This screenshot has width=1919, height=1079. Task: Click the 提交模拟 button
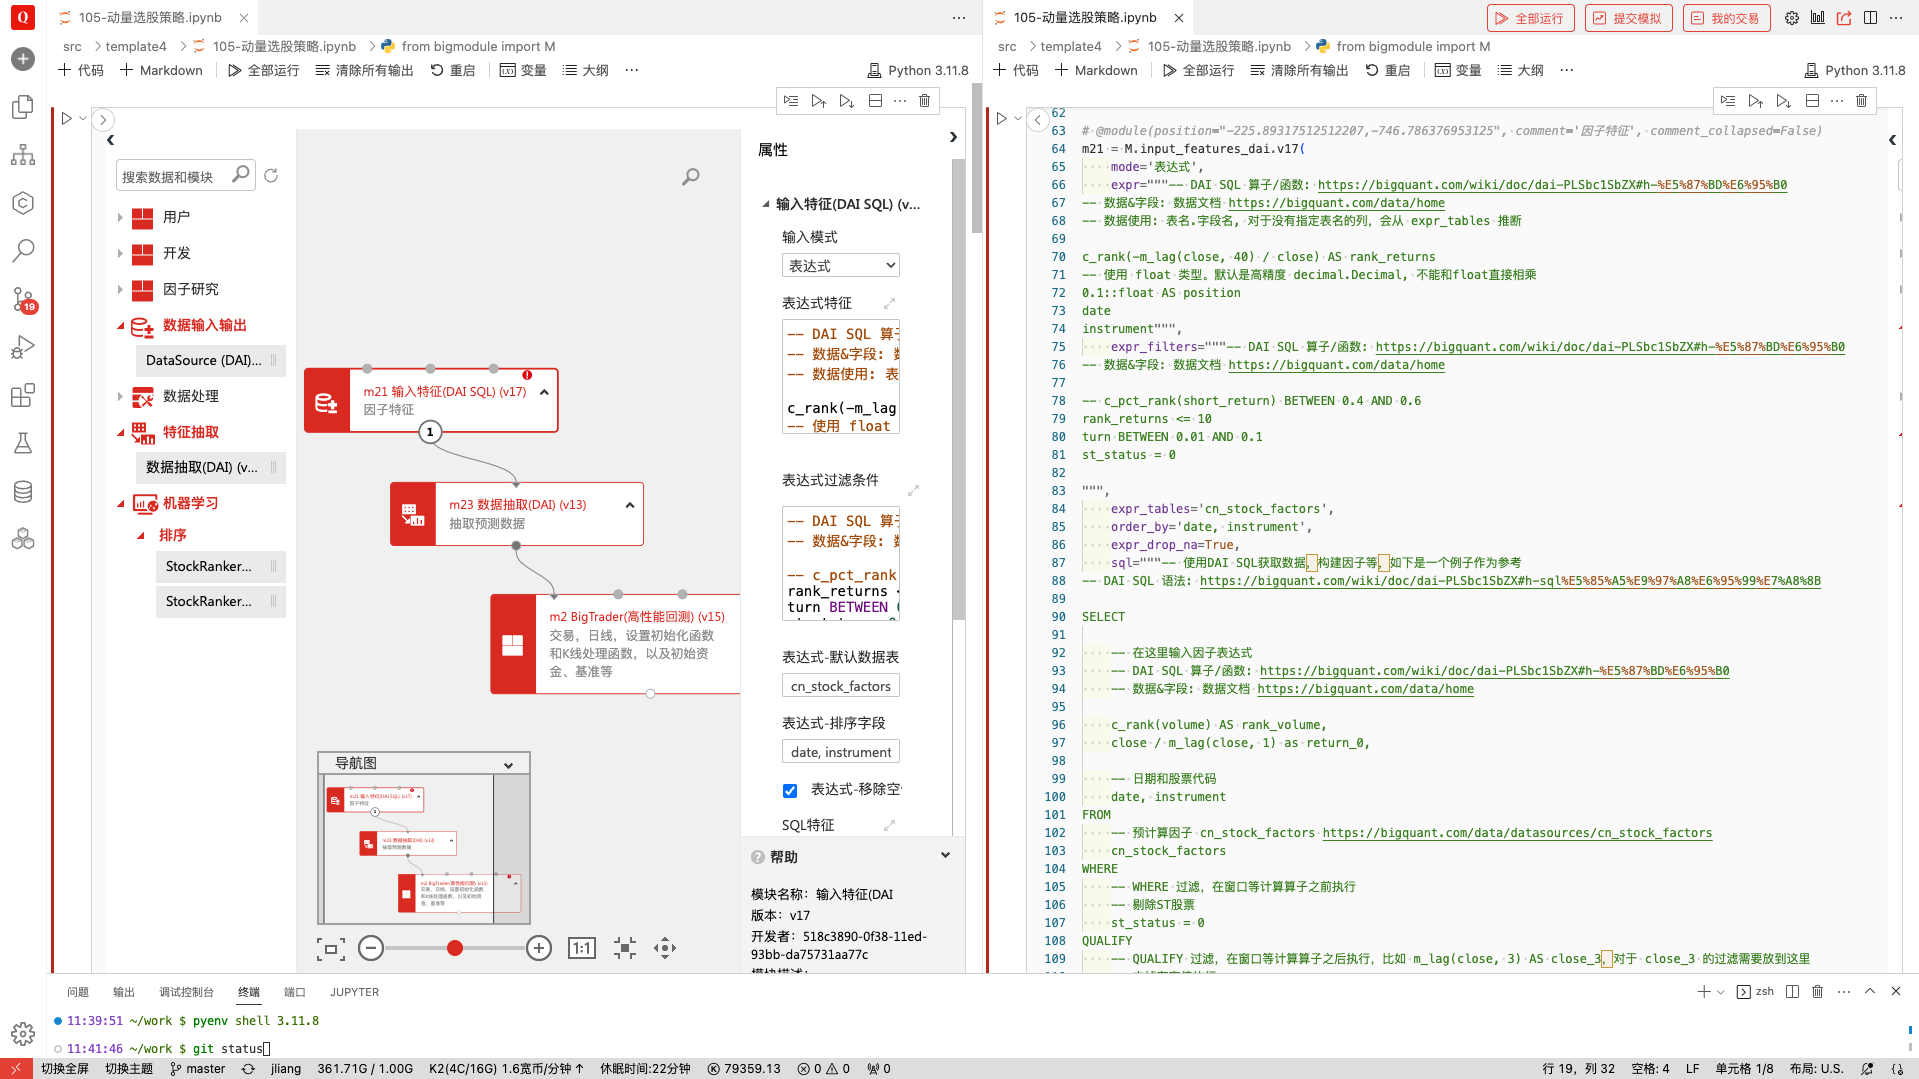pos(1628,18)
